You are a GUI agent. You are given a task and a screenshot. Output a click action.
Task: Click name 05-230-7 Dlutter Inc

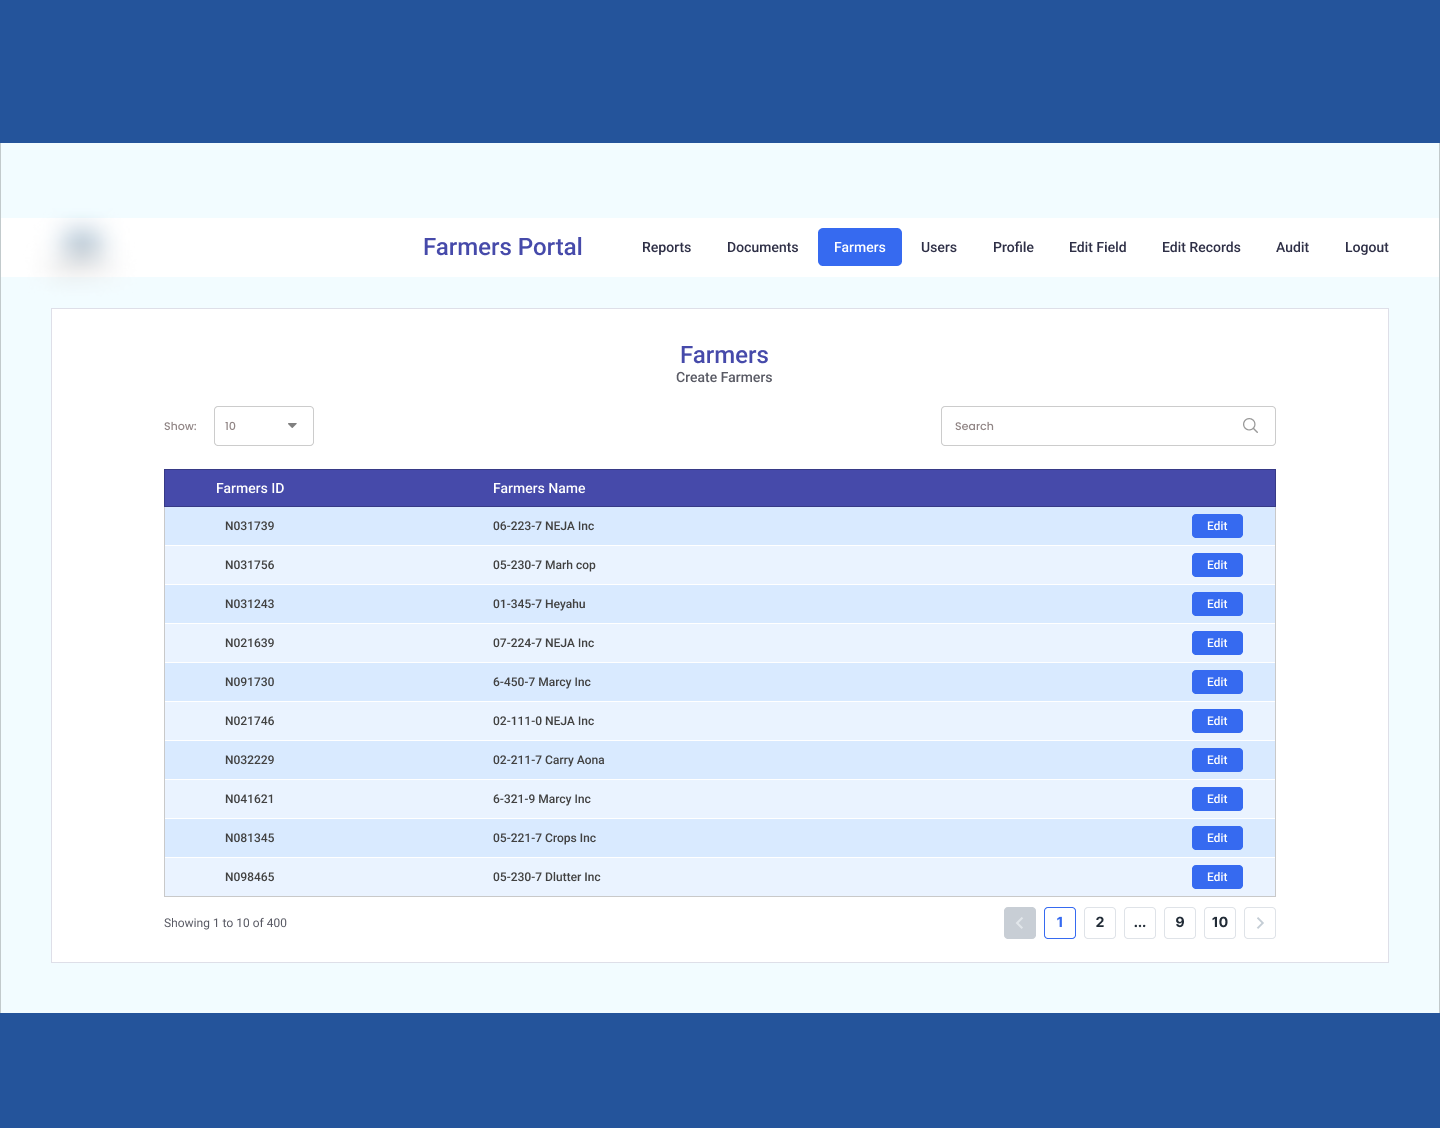point(547,877)
